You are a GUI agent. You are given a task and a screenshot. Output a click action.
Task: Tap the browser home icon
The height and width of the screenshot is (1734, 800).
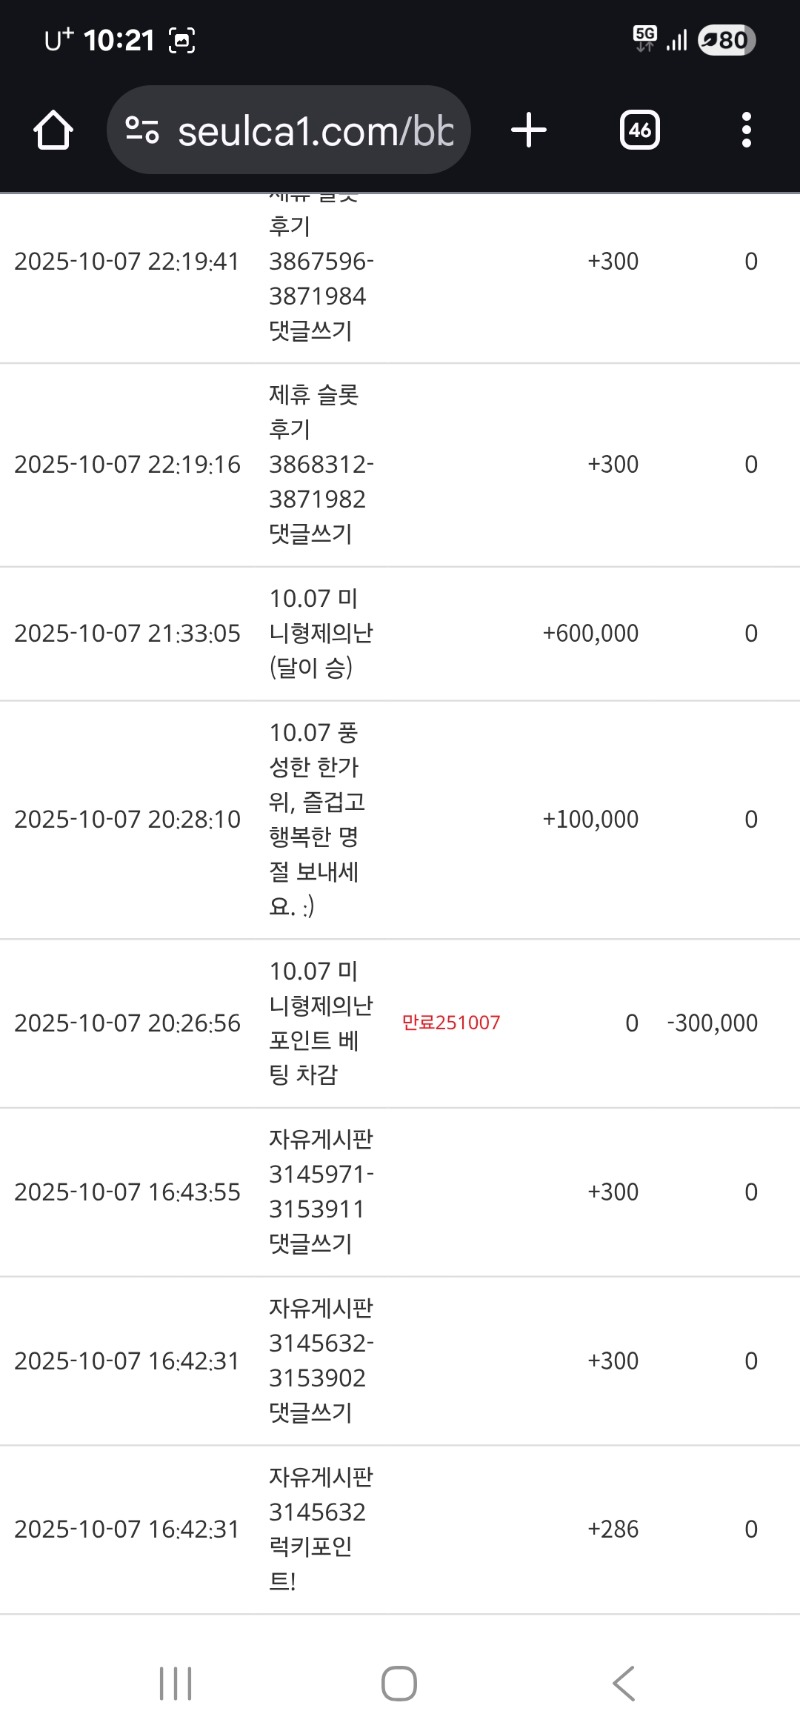click(x=53, y=130)
